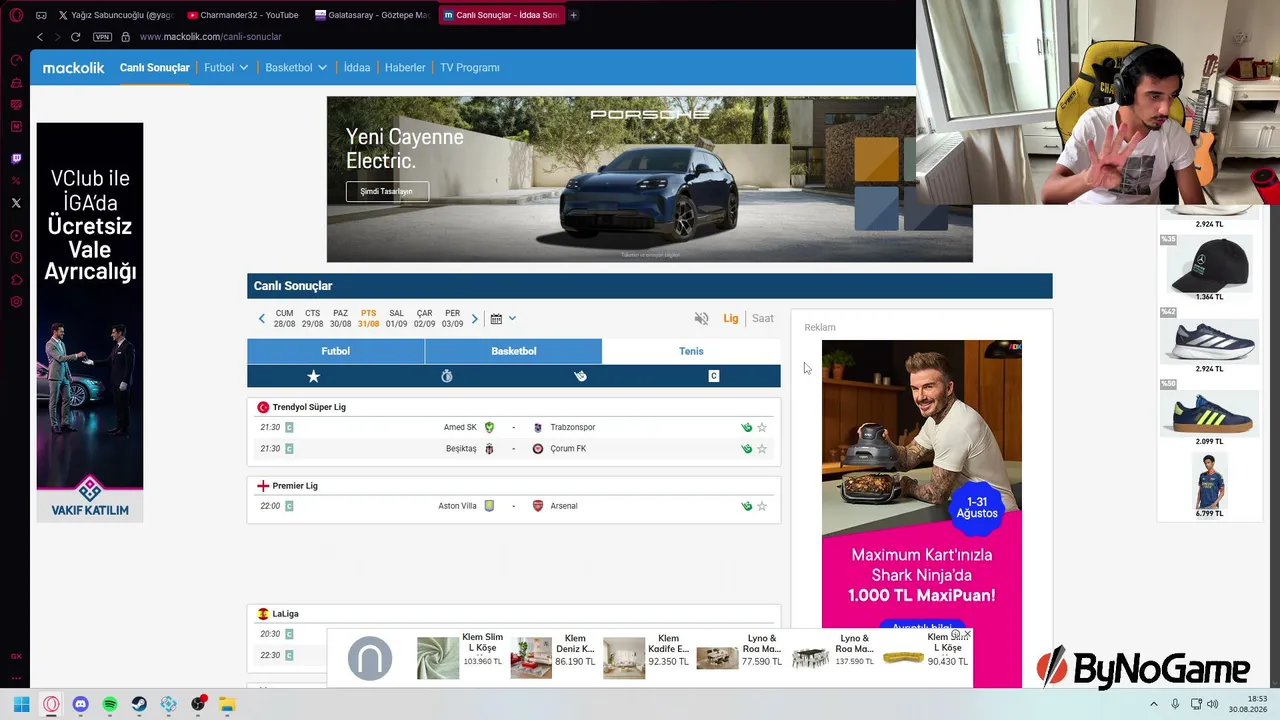Switch to the Yağız Sabuncuoğlu X tab
Image resolution: width=1280 pixels, height=720 pixels.
(x=115, y=15)
